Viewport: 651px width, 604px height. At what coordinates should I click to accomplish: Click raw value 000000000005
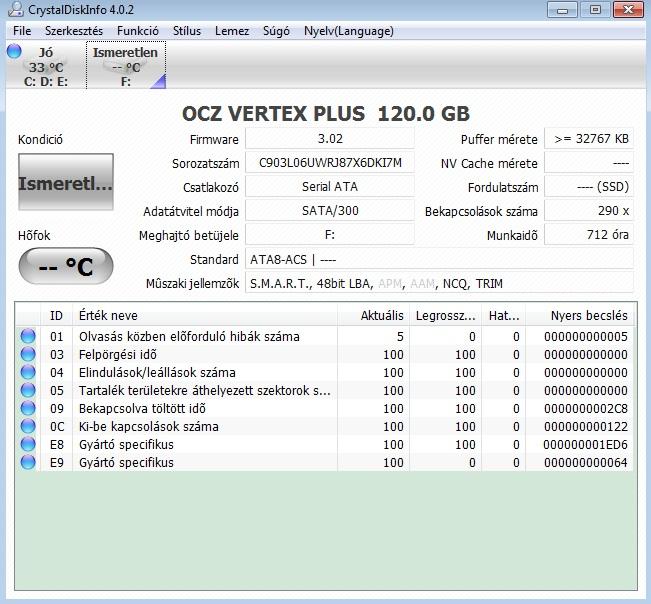pyautogui.click(x=586, y=336)
